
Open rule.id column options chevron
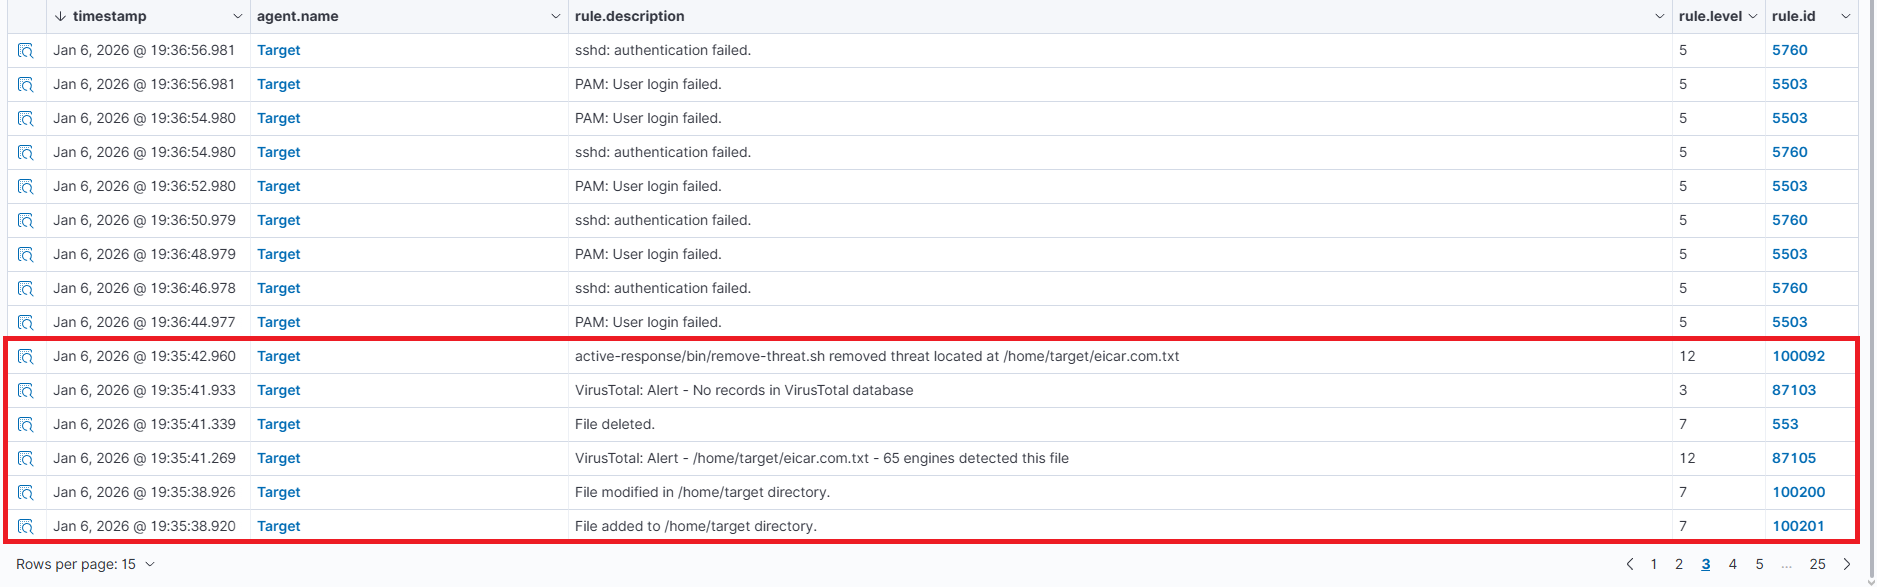point(1846,16)
